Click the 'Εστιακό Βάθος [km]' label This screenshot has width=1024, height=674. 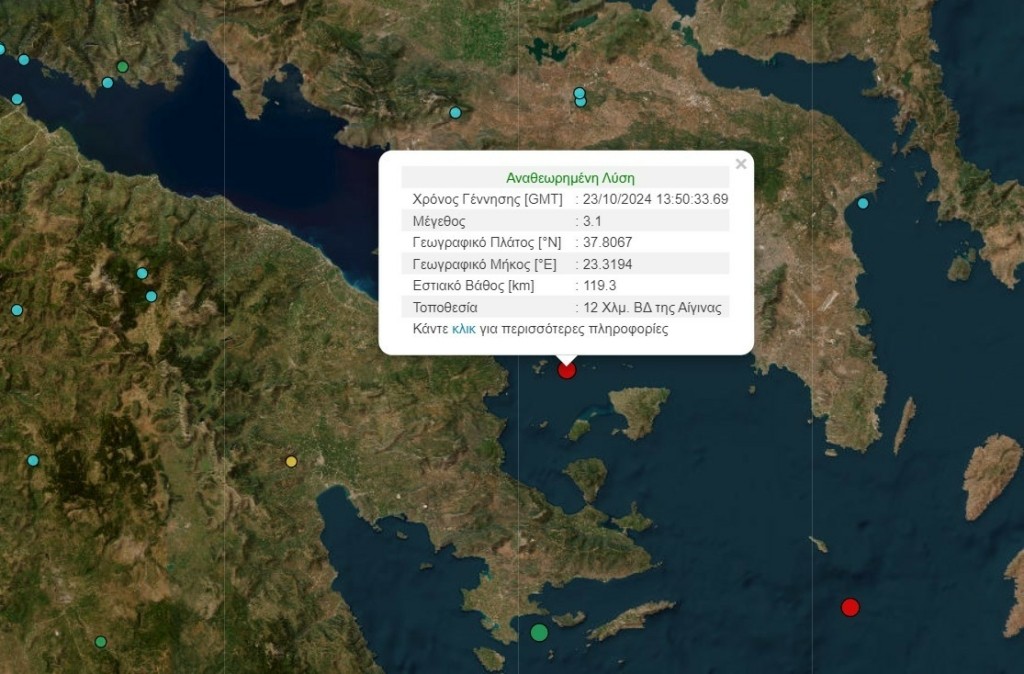click(x=473, y=285)
